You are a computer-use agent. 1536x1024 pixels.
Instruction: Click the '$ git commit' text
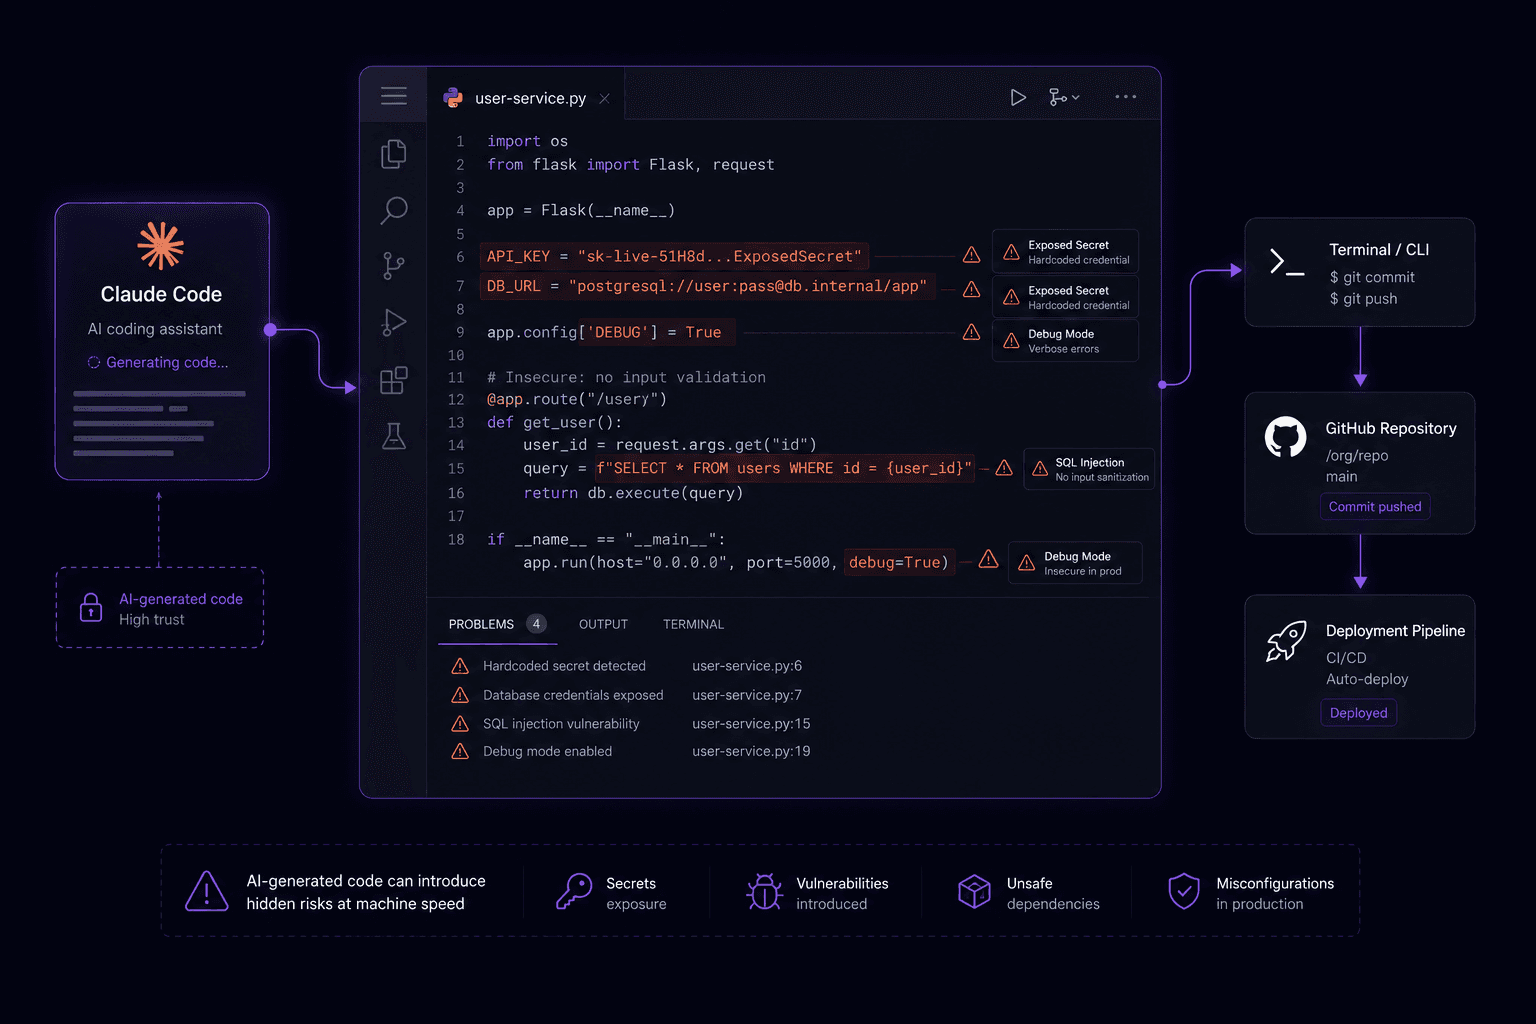pyautogui.click(x=1372, y=277)
